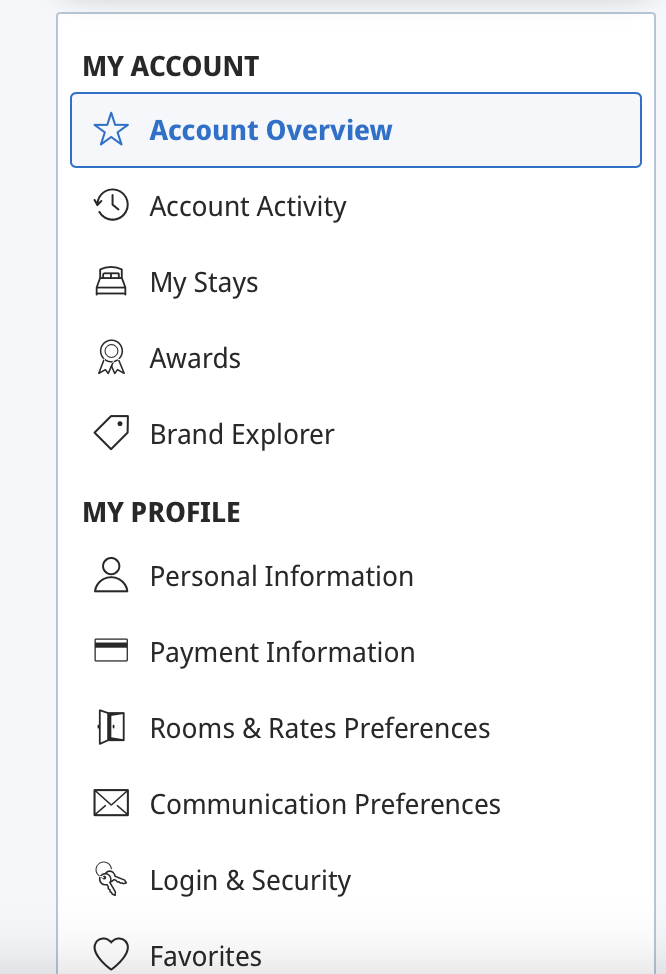Click the star icon beside Account Overview
The image size is (666, 974).
pos(111,130)
